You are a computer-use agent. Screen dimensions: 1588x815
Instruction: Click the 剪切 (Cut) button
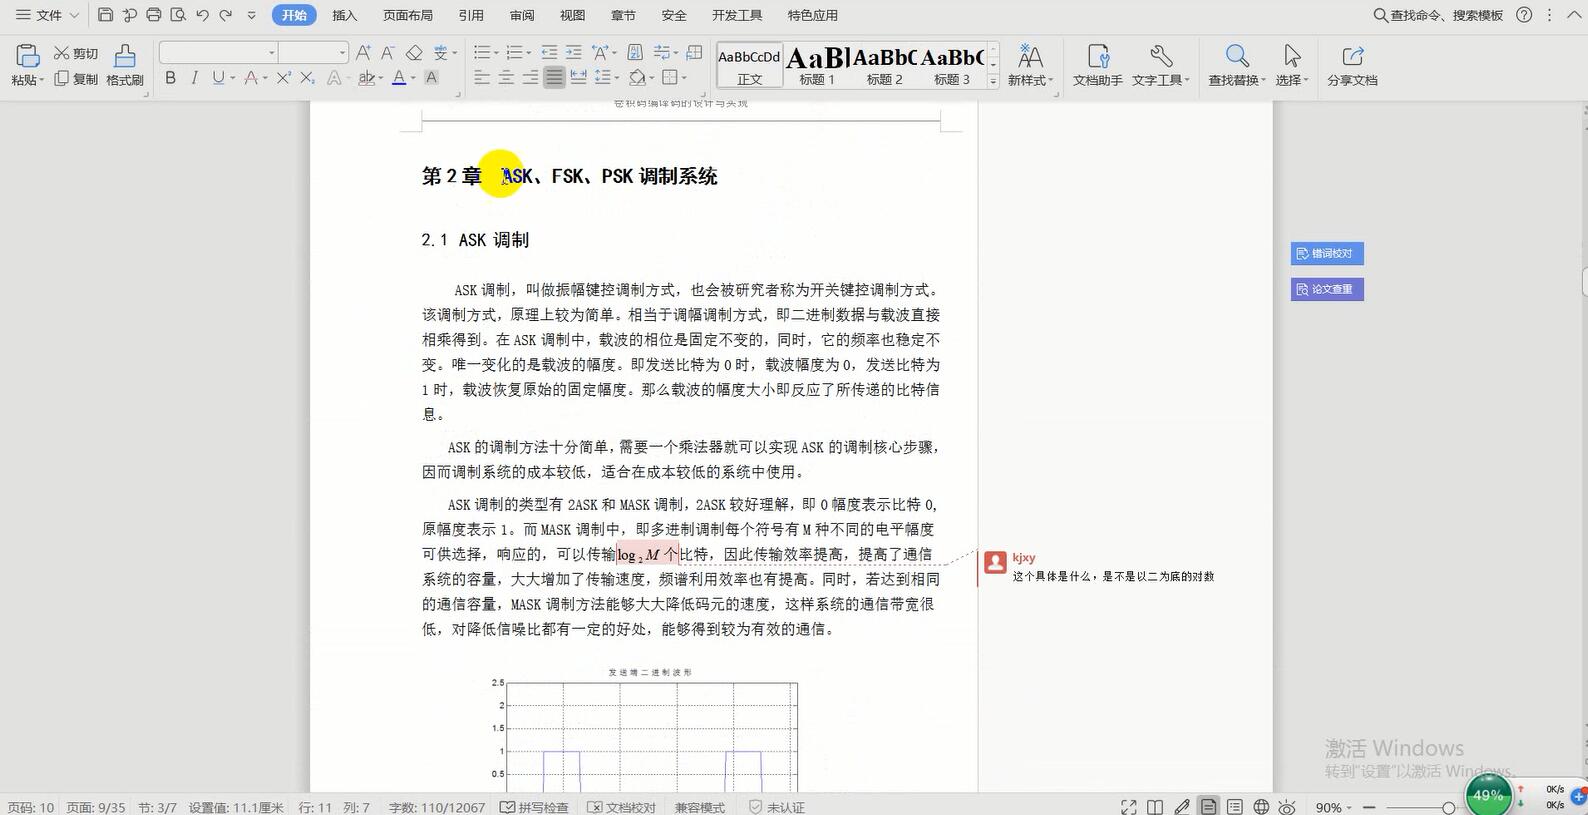pos(77,54)
